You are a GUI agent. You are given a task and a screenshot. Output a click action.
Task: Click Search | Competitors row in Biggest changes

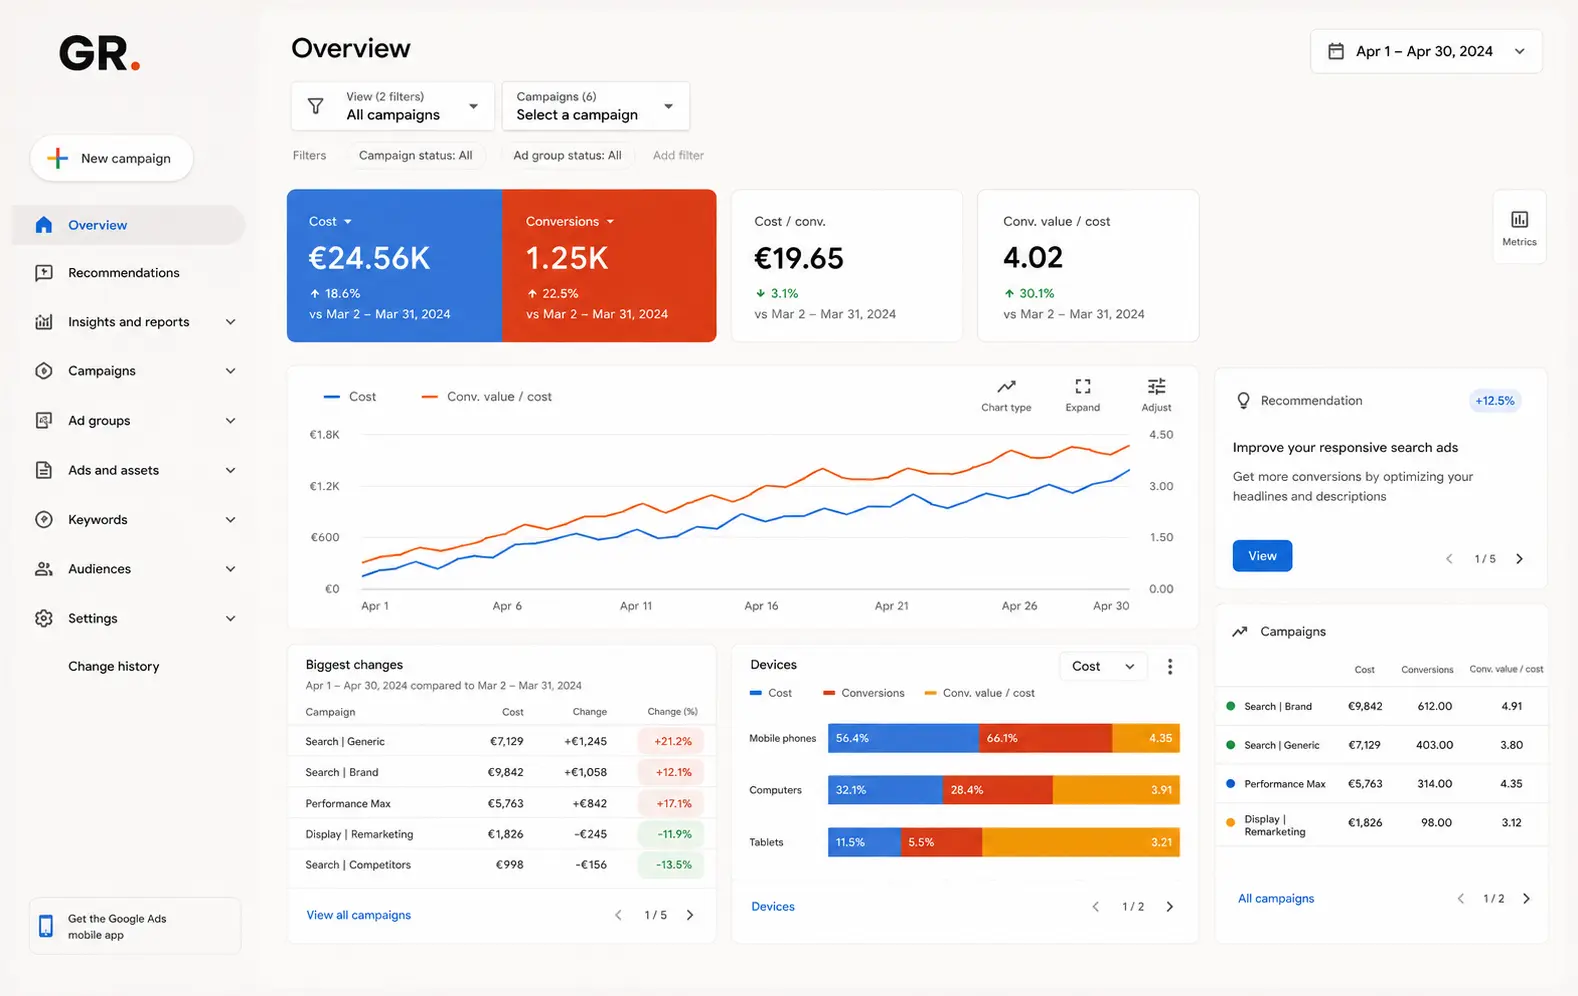[502, 865]
